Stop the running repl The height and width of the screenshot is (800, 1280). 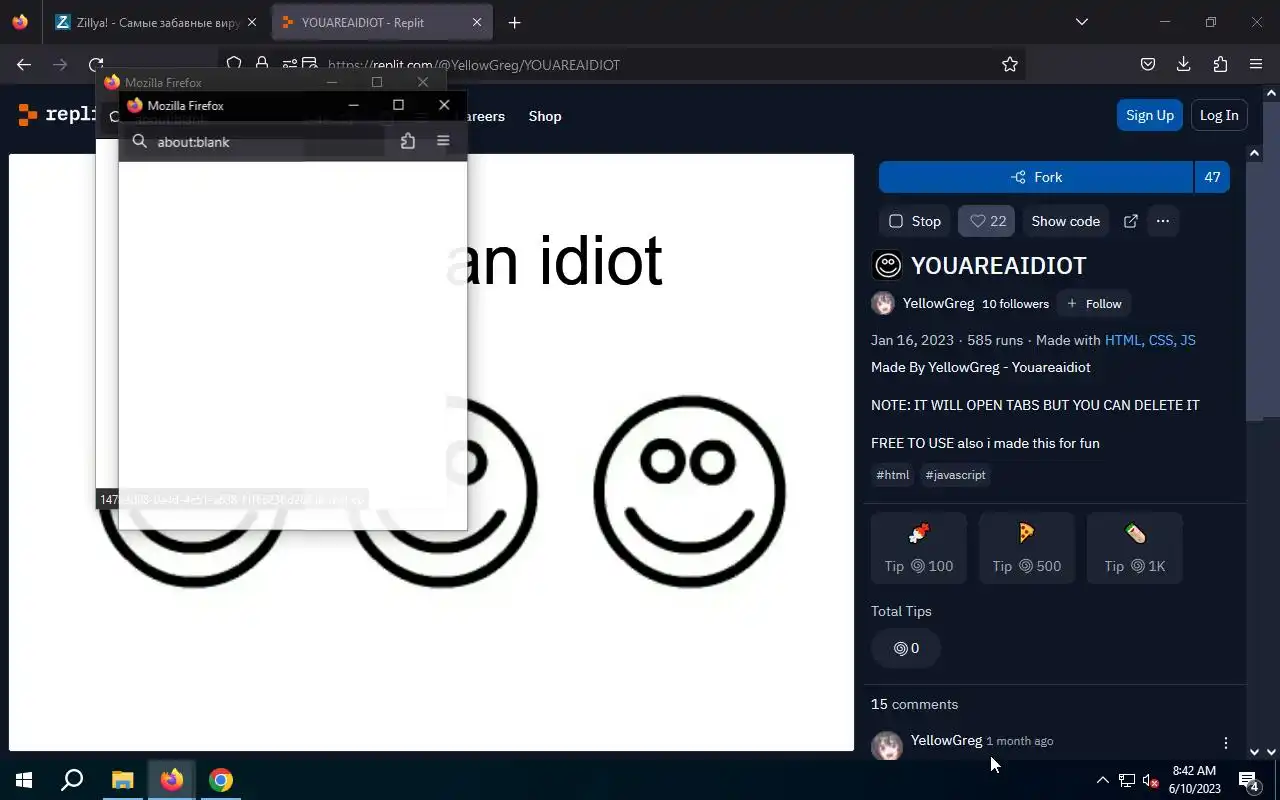pyautogui.click(x=915, y=221)
